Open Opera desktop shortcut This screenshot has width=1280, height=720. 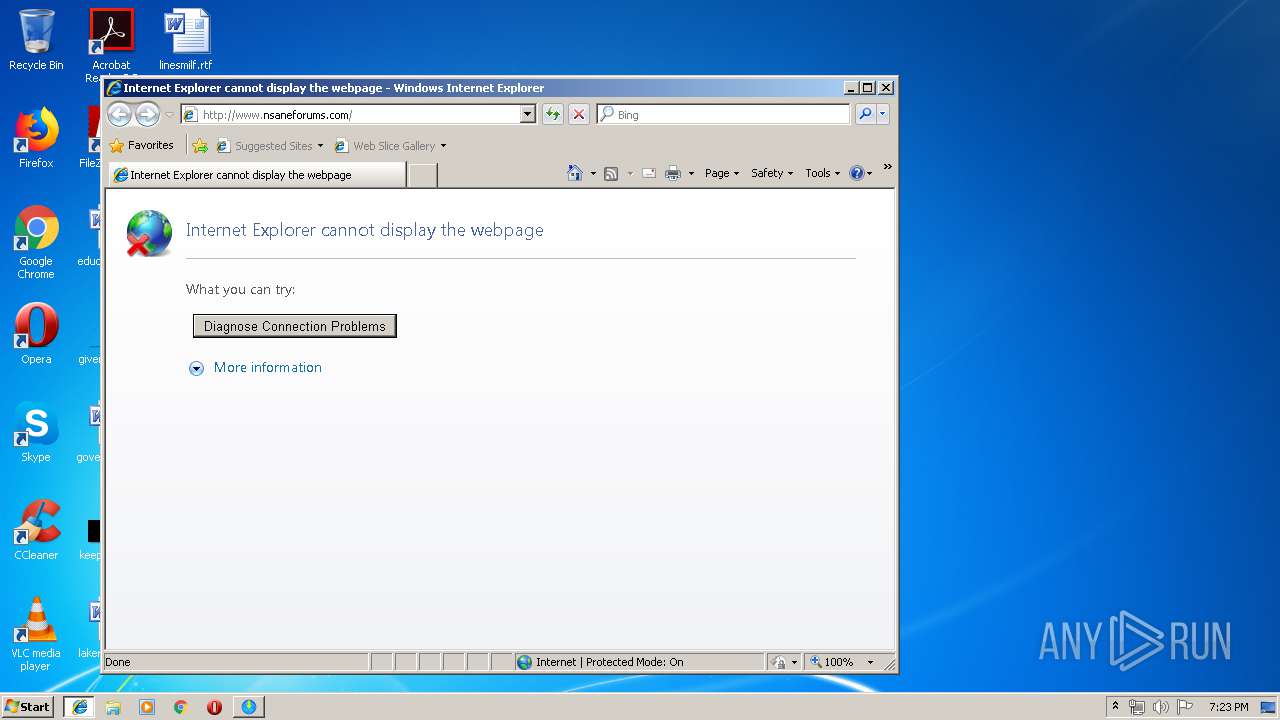(36, 334)
